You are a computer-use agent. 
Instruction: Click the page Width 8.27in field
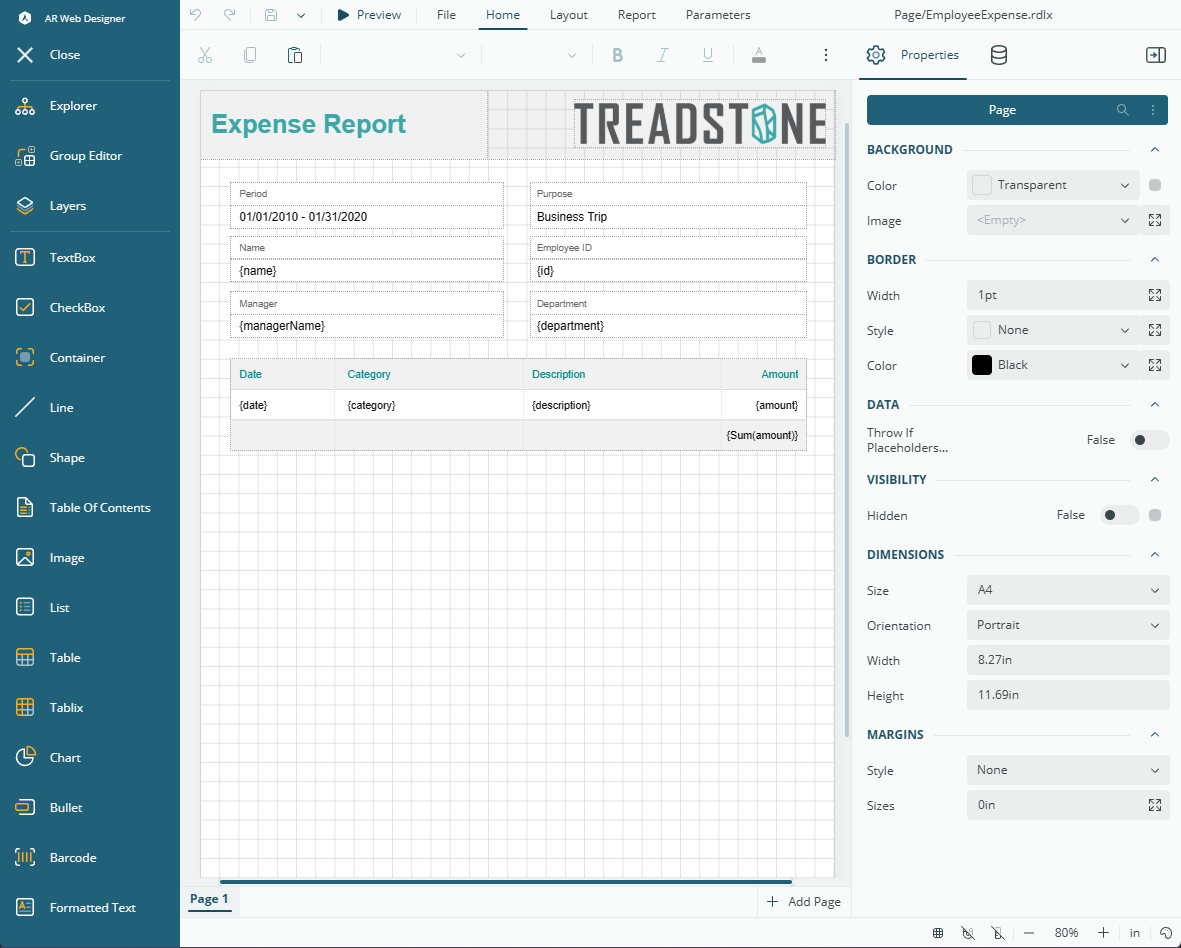(x=1067, y=660)
